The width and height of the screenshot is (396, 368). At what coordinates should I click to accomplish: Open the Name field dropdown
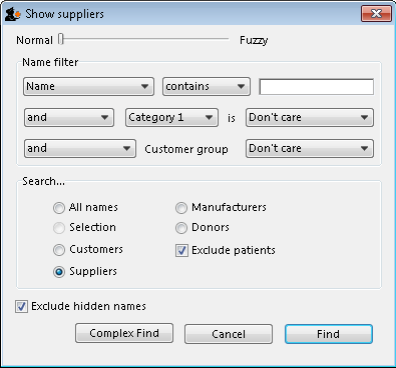(89, 87)
